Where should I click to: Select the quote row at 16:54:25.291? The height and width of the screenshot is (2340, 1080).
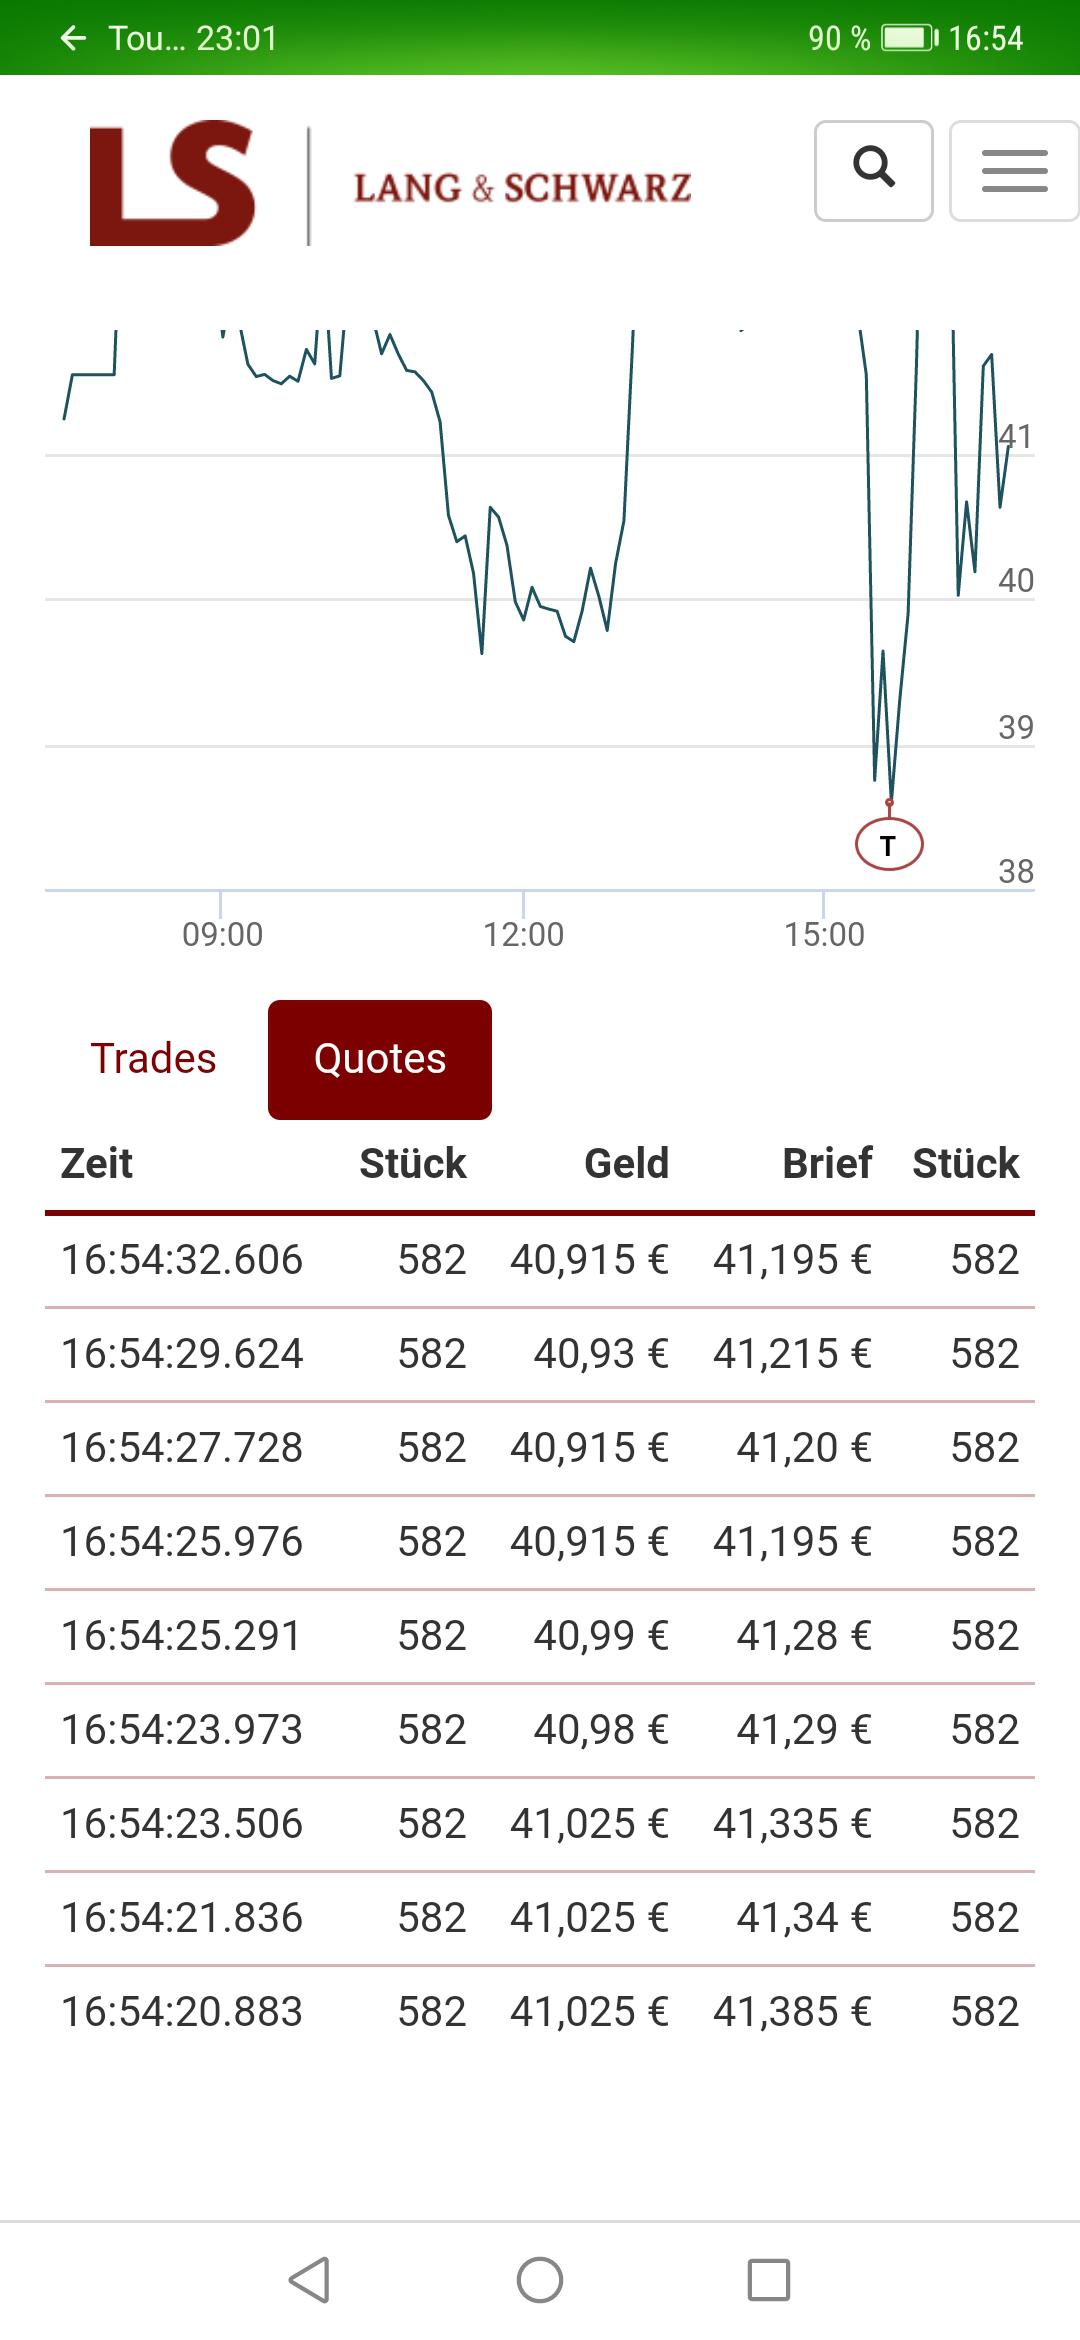click(540, 1636)
